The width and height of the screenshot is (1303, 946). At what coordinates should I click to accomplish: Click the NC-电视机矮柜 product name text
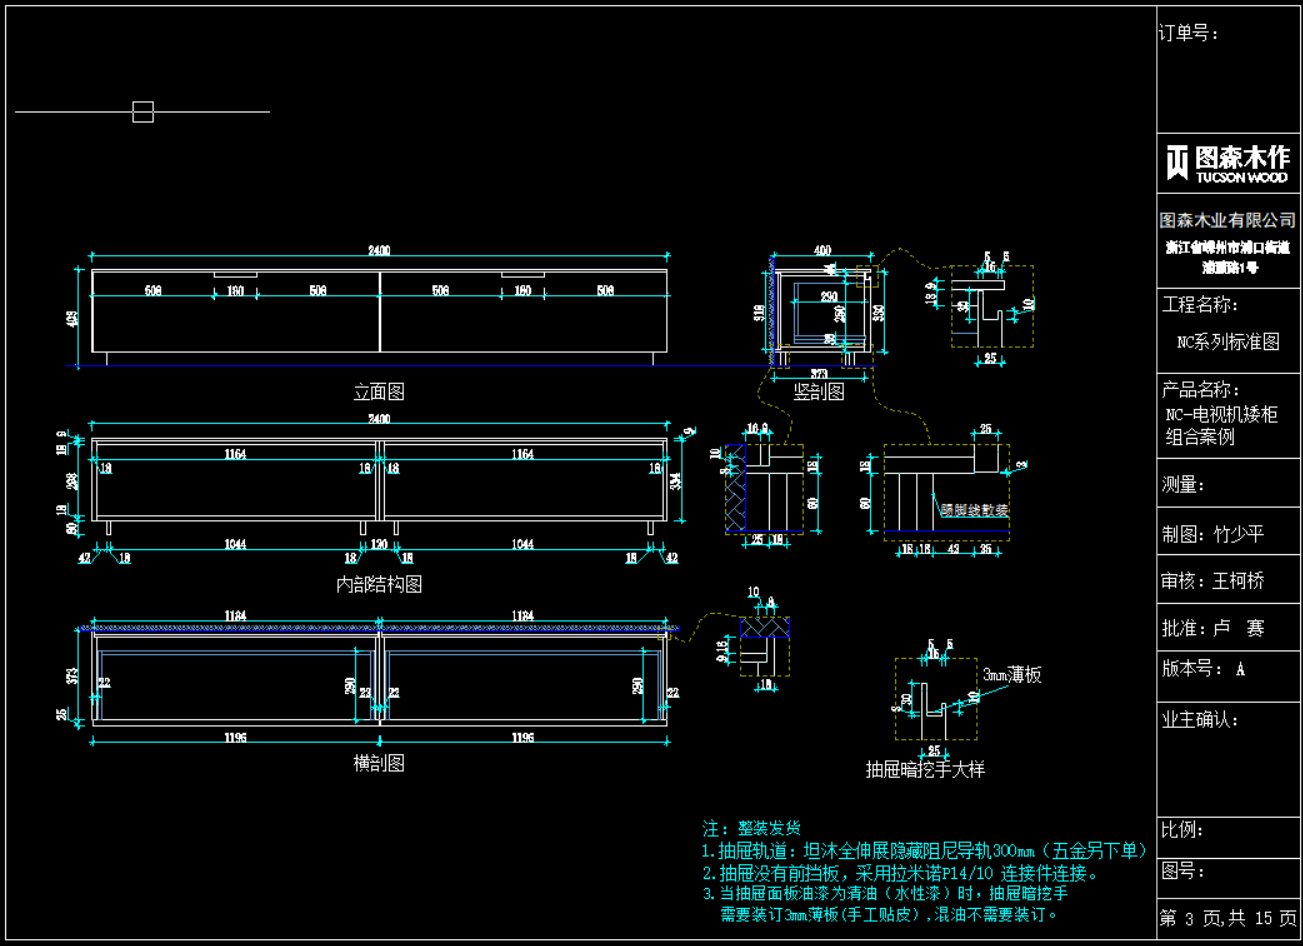click(x=1221, y=414)
